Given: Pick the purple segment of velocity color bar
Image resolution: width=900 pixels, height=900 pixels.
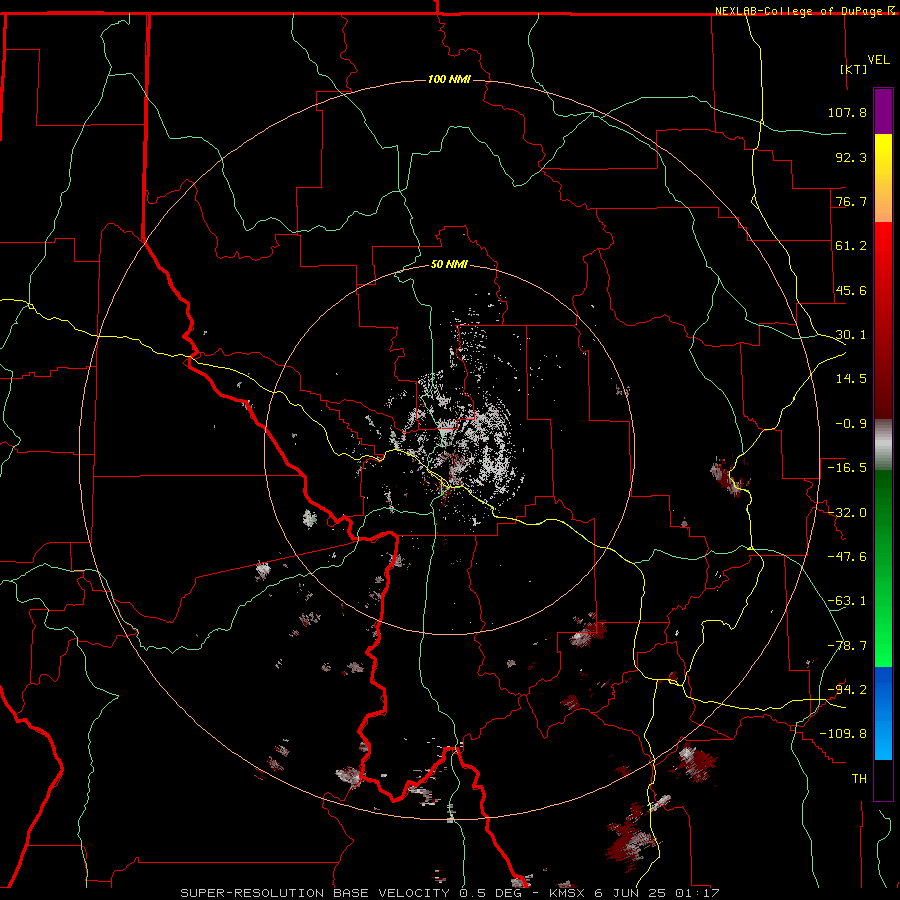Looking at the screenshot, I should coord(883,111).
